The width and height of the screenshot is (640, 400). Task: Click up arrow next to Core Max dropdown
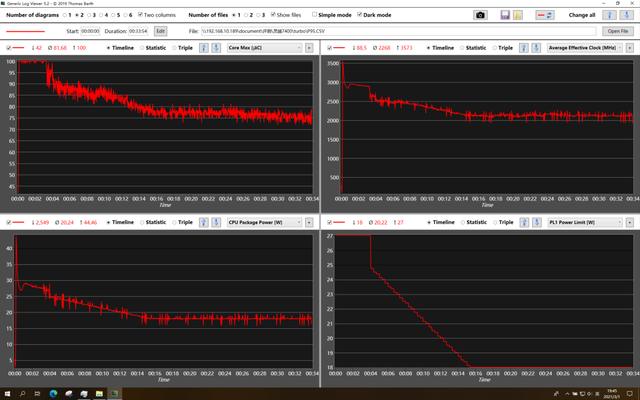(x=203, y=48)
